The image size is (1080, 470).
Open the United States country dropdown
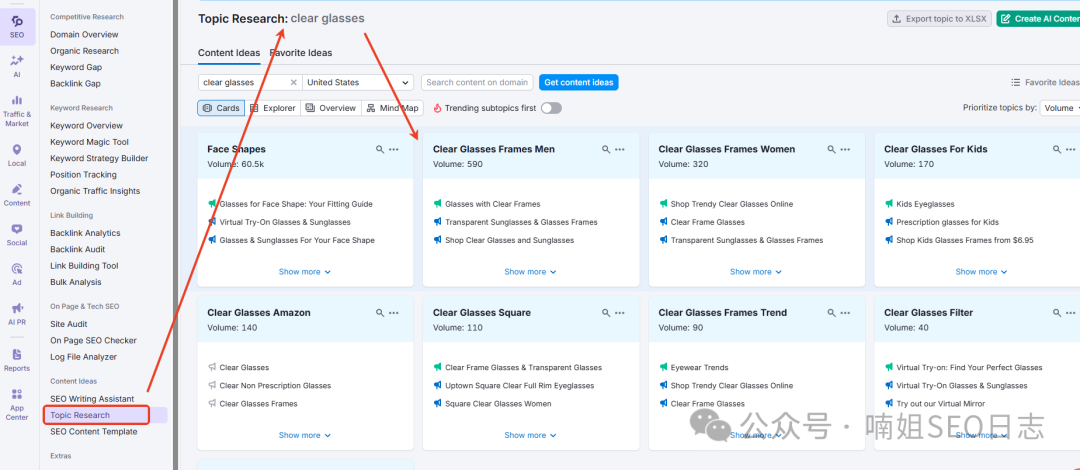click(359, 83)
